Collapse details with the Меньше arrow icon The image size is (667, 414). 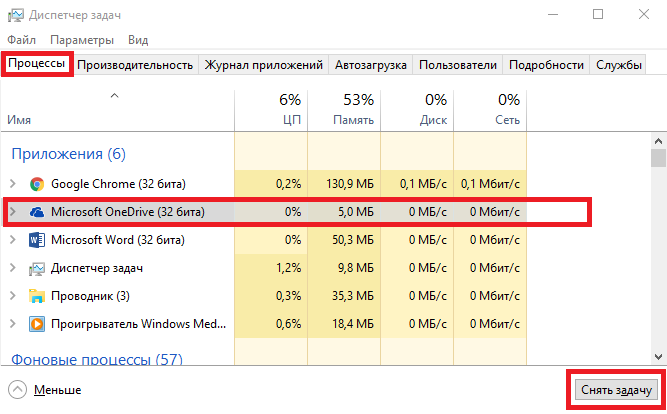coord(17,390)
